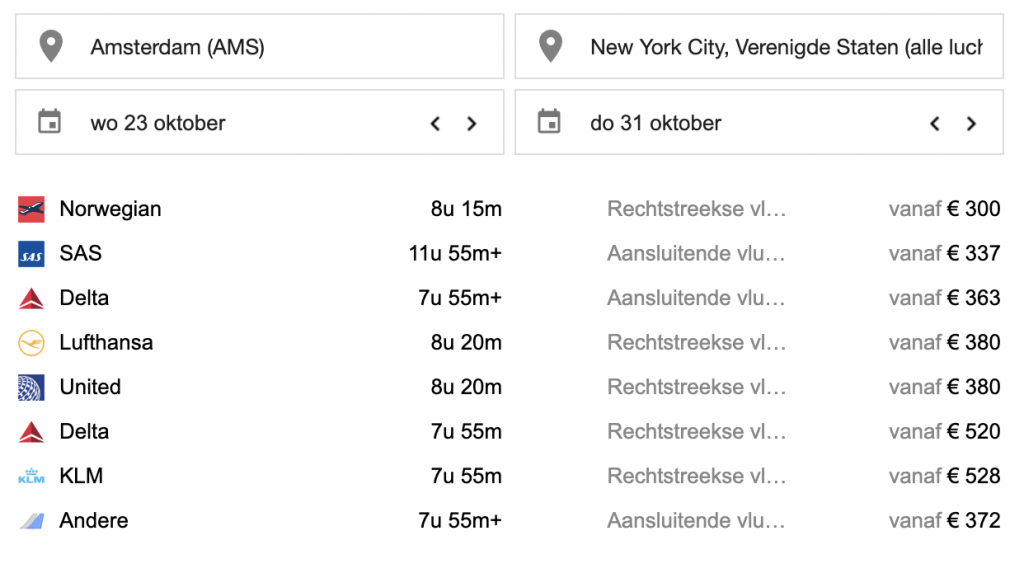Go to previous return date
Screen dimensions: 1024x564
935,124
